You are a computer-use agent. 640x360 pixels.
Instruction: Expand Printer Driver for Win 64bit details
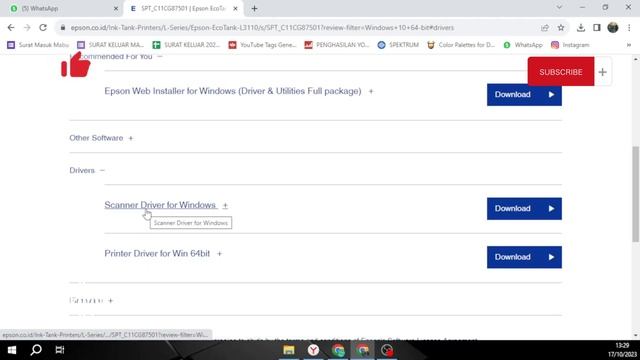(x=219, y=254)
